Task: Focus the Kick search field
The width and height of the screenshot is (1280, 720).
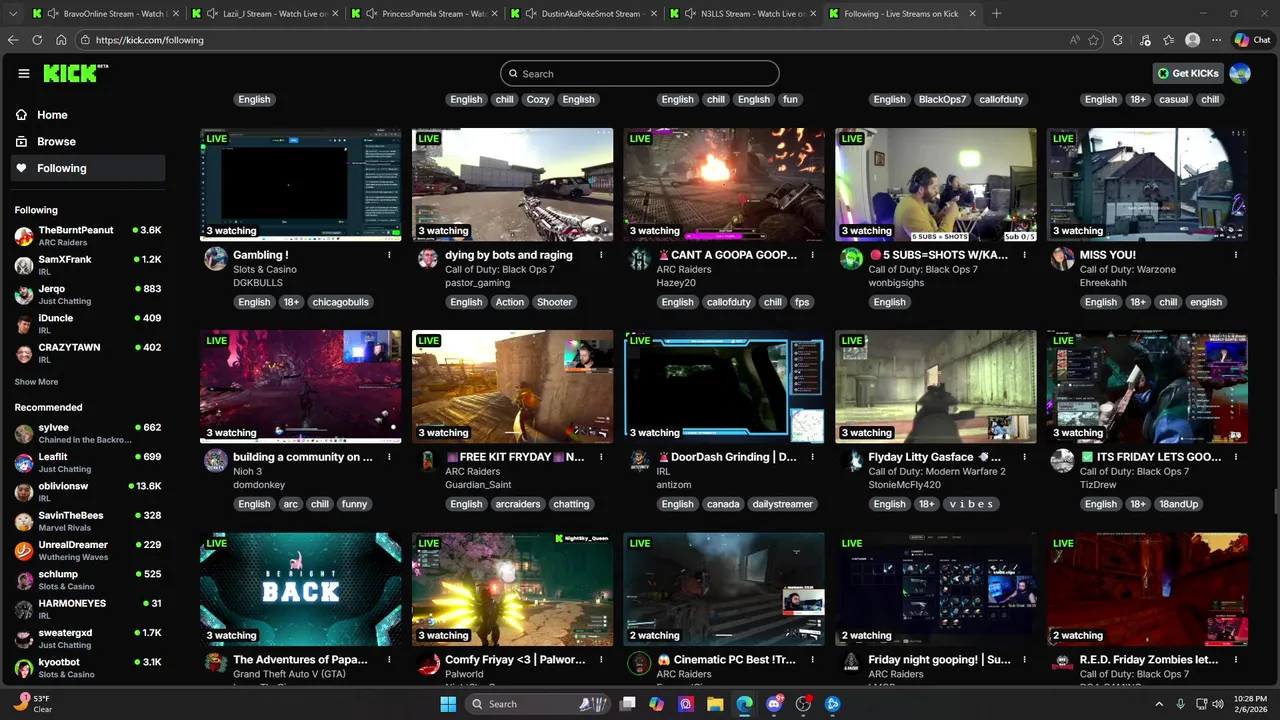Action: coord(640,73)
